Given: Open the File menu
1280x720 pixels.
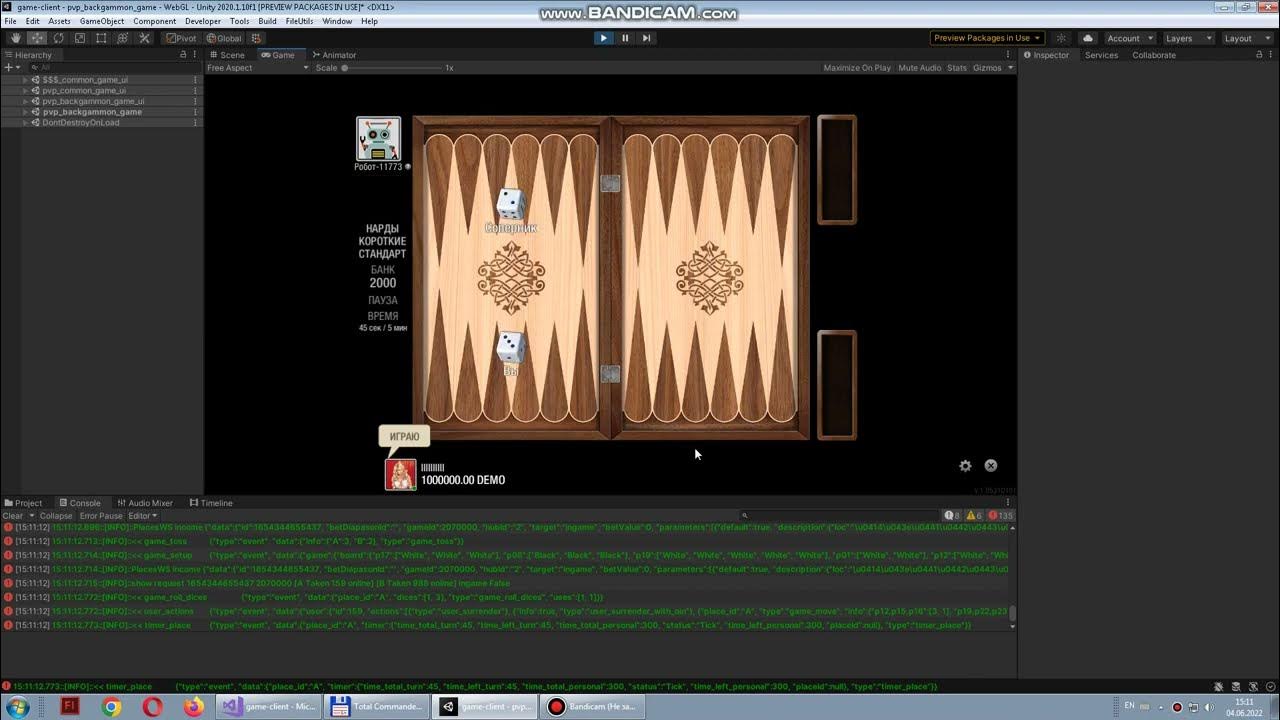Looking at the screenshot, I should (x=10, y=21).
